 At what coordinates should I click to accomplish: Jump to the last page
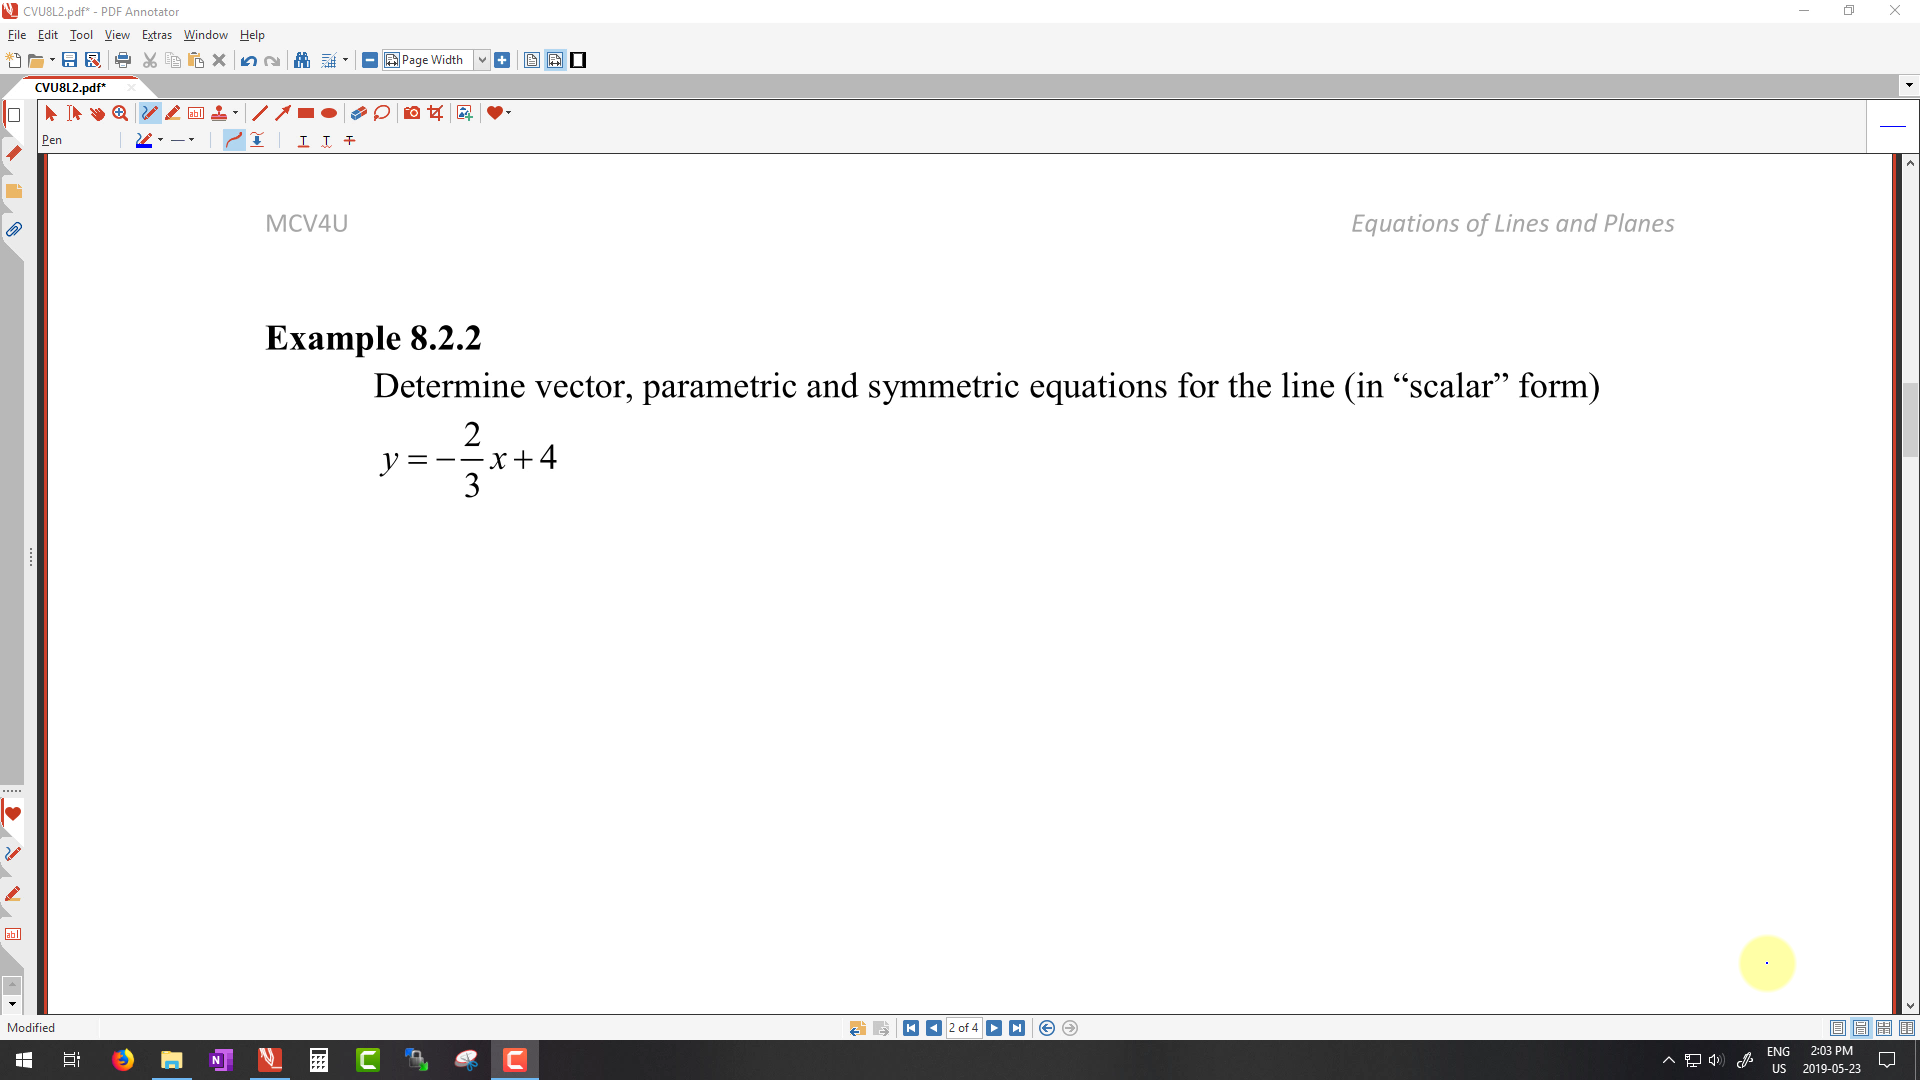pyautogui.click(x=1017, y=1028)
